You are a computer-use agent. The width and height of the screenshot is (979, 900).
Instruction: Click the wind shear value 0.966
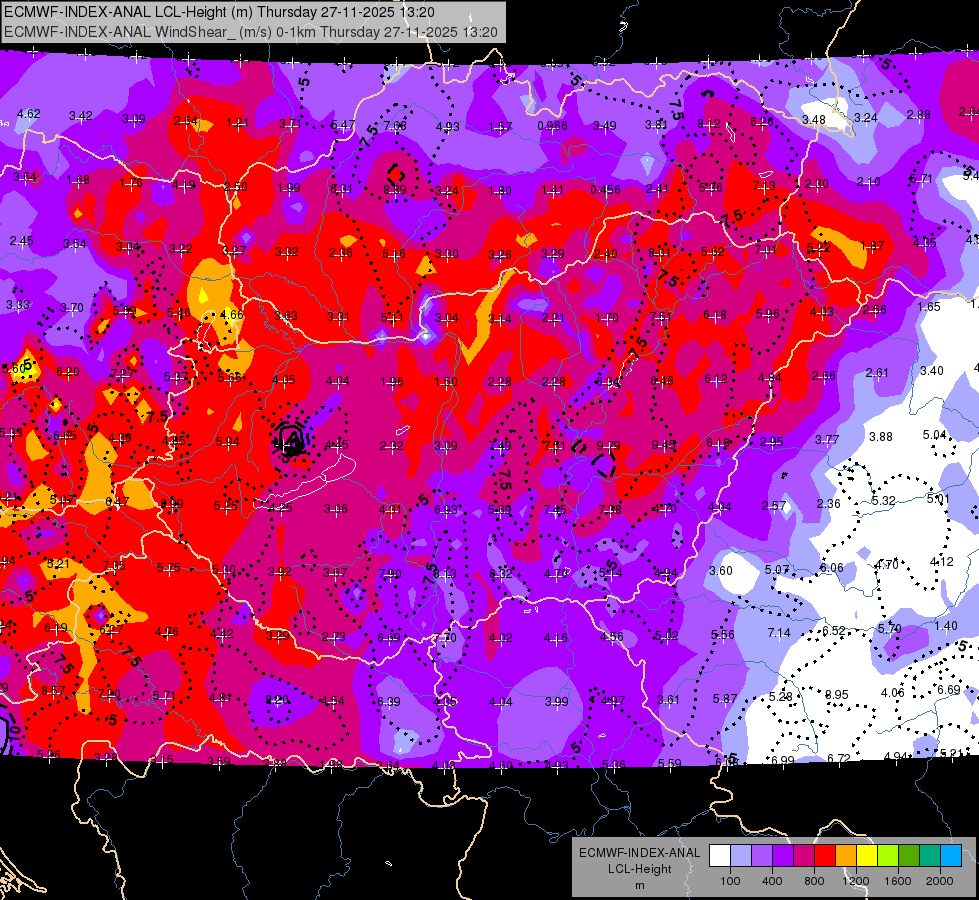(x=552, y=126)
